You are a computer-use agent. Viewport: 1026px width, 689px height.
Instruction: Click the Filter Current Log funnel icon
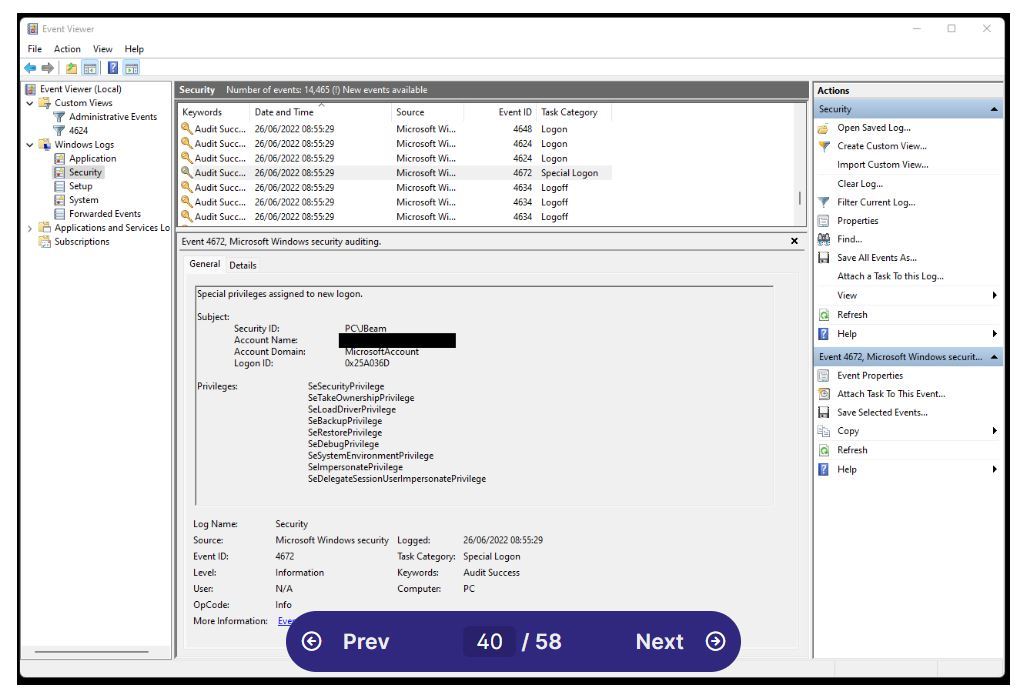click(x=824, y=202)
